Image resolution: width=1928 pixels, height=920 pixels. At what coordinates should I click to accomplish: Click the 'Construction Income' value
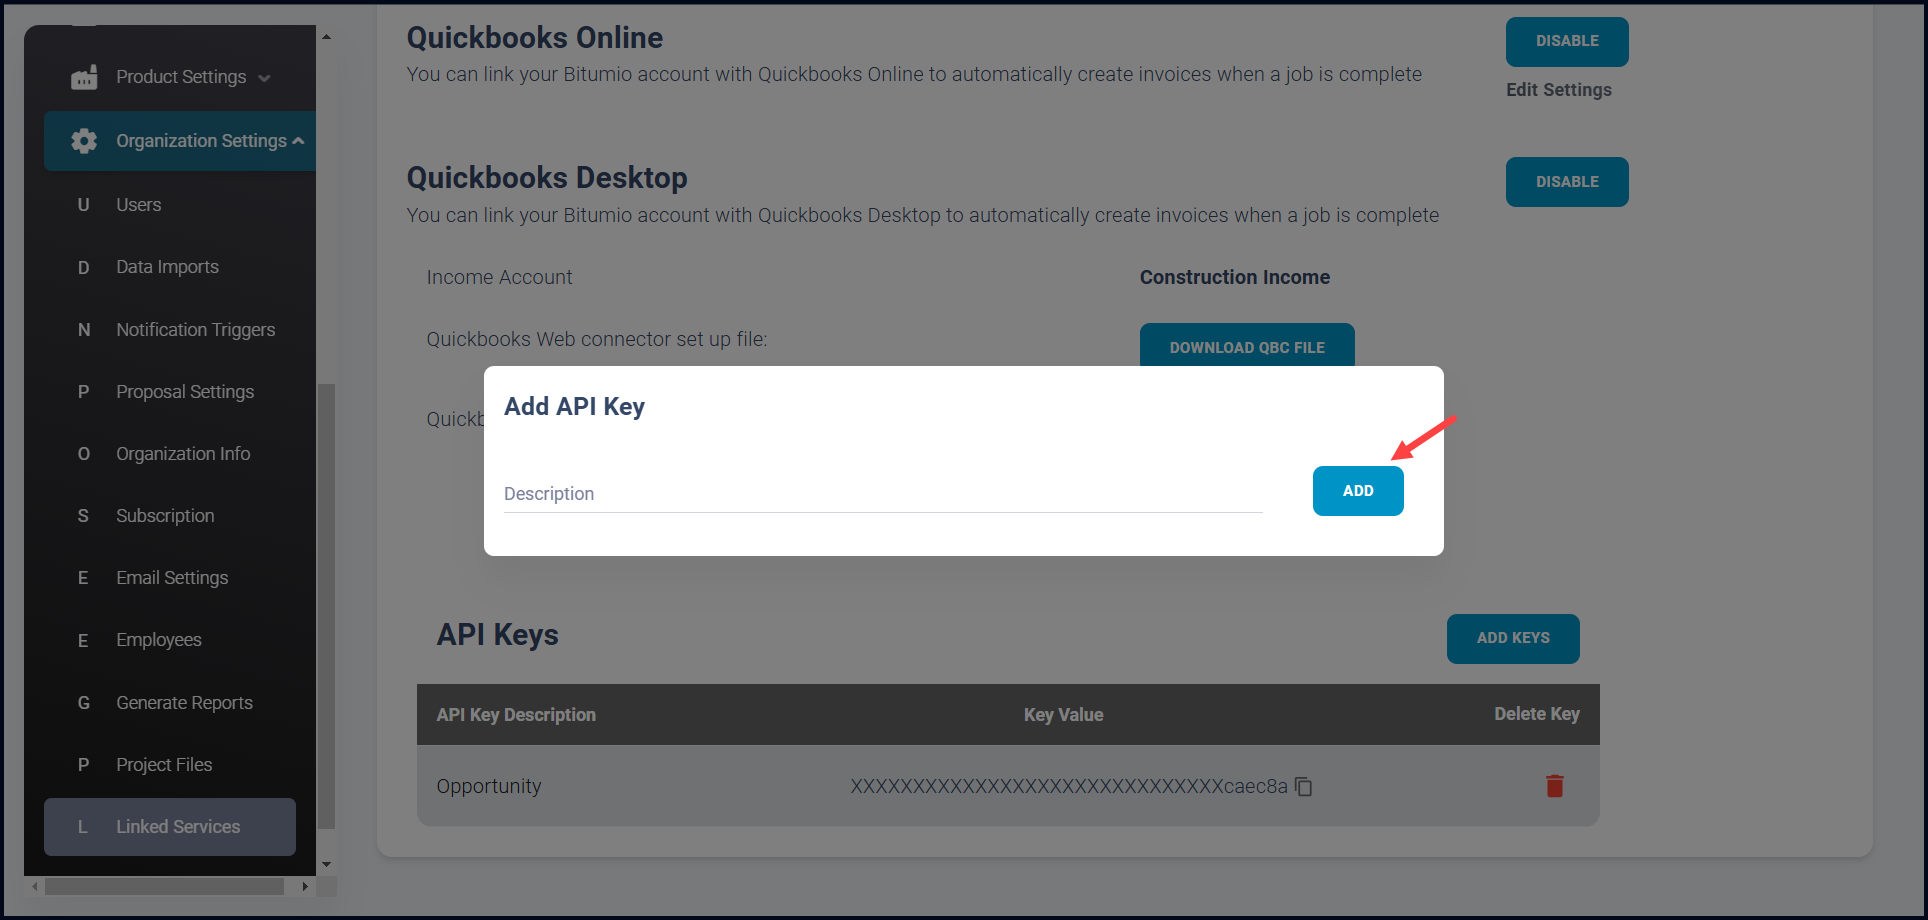(1235, 277)
